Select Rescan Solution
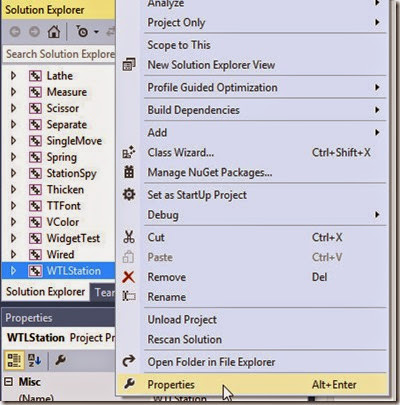 pos(253,339)
